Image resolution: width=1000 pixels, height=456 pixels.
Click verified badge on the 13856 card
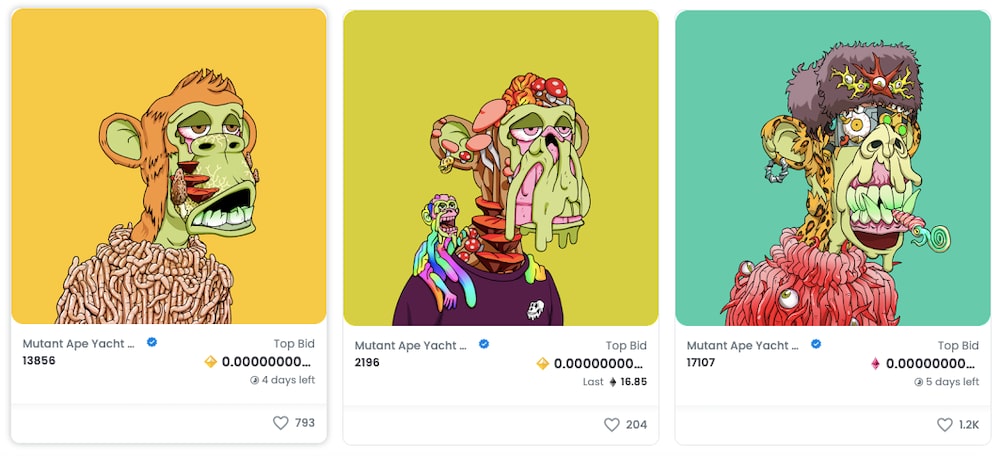tap(152, 342)
